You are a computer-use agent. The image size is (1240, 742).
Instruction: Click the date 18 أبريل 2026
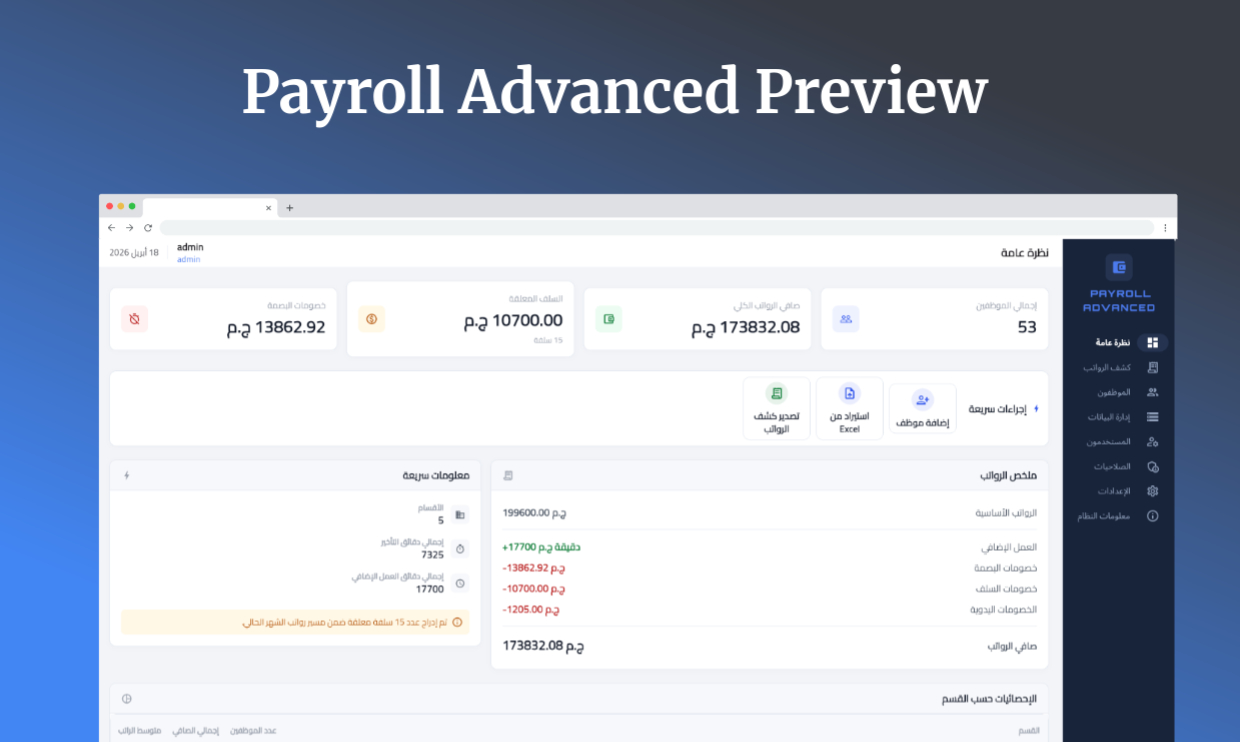134,253
